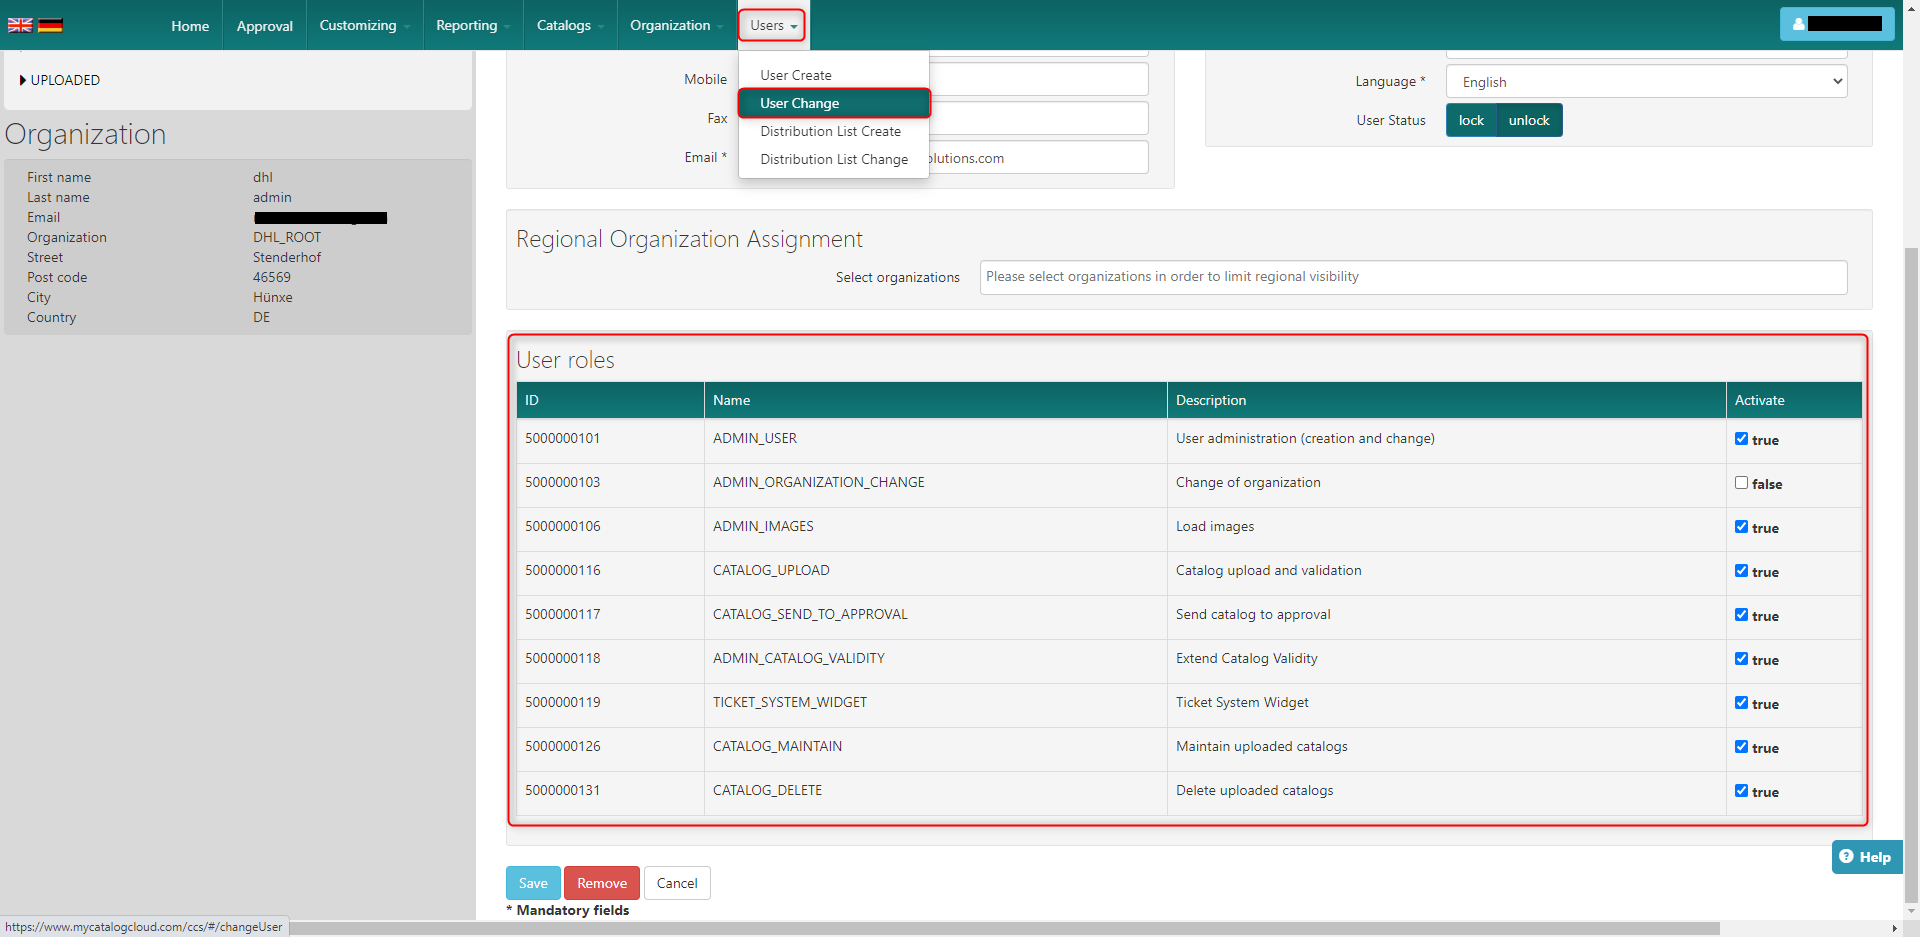Disable the TICKET_SYSTEM_WIDGET role checkbox
This screenshot has height=937, width=1920.
[x=1741, y=703]
